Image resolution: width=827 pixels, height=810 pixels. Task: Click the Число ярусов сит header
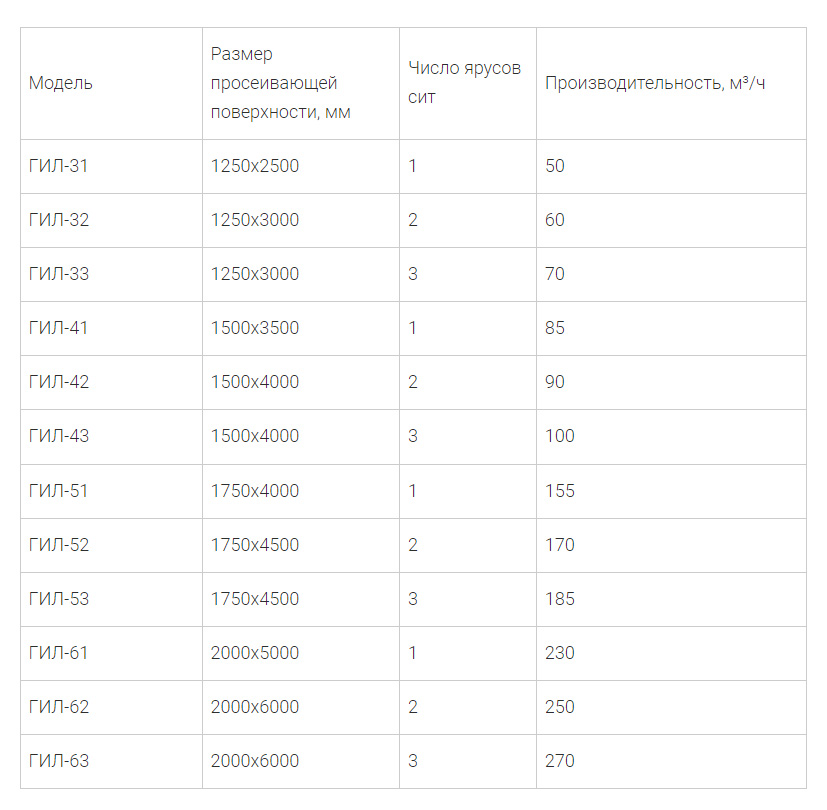465,83
